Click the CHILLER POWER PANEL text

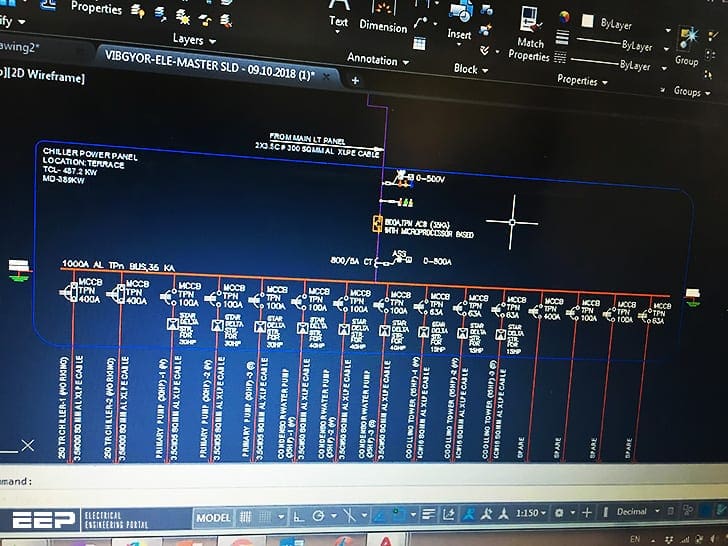click(x=91, y=154)
